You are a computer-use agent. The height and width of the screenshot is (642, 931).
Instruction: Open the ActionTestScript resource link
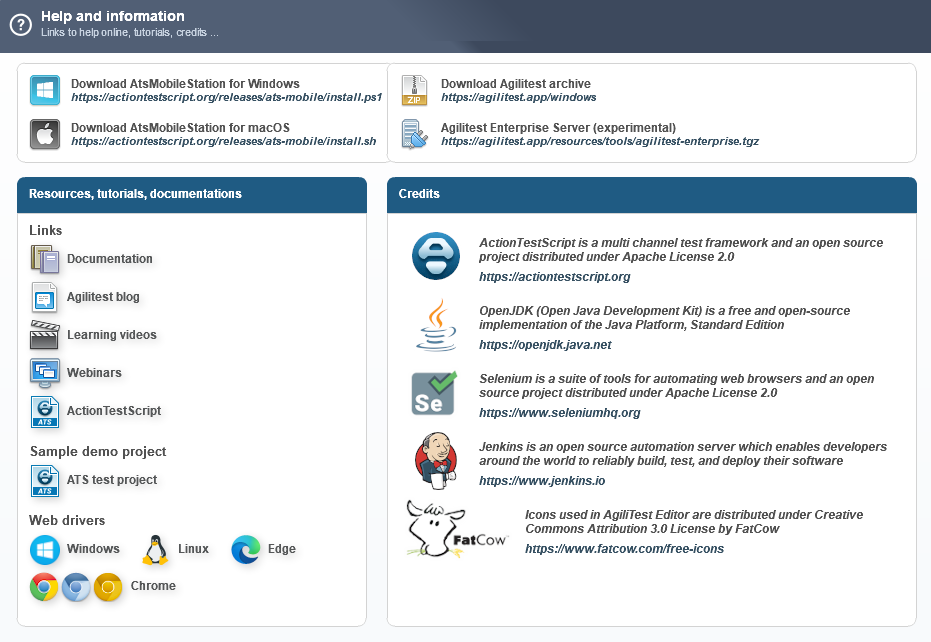click(x=114, y=411)
